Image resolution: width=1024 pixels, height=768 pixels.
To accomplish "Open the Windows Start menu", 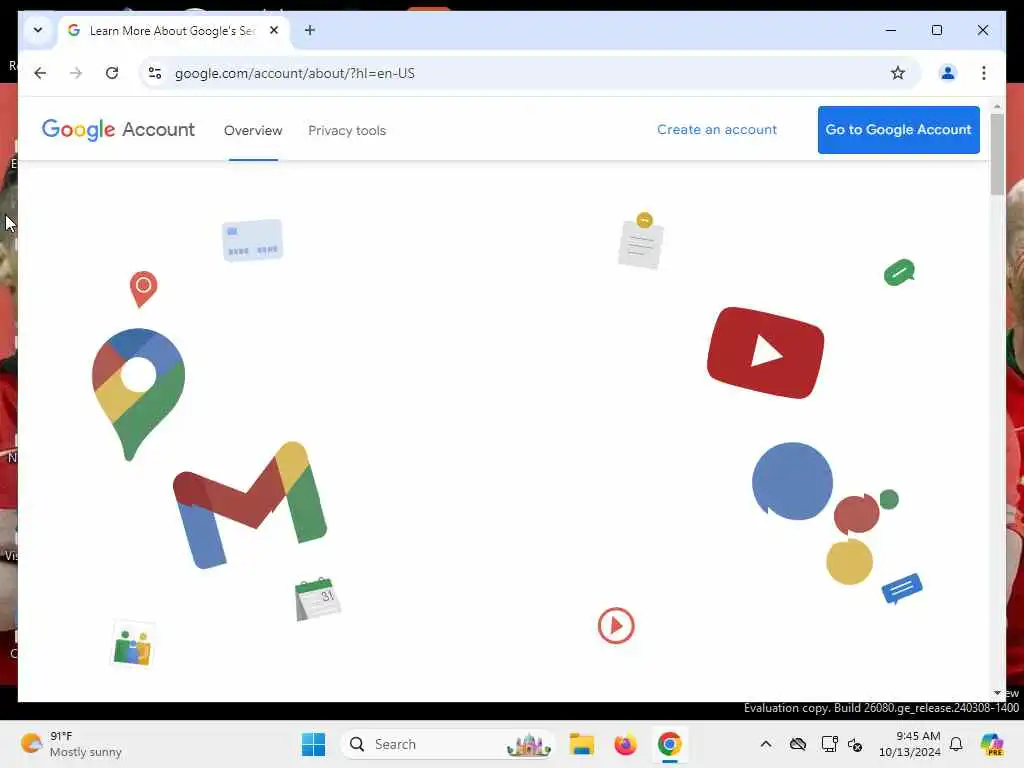I will click(x=313, y=744).
